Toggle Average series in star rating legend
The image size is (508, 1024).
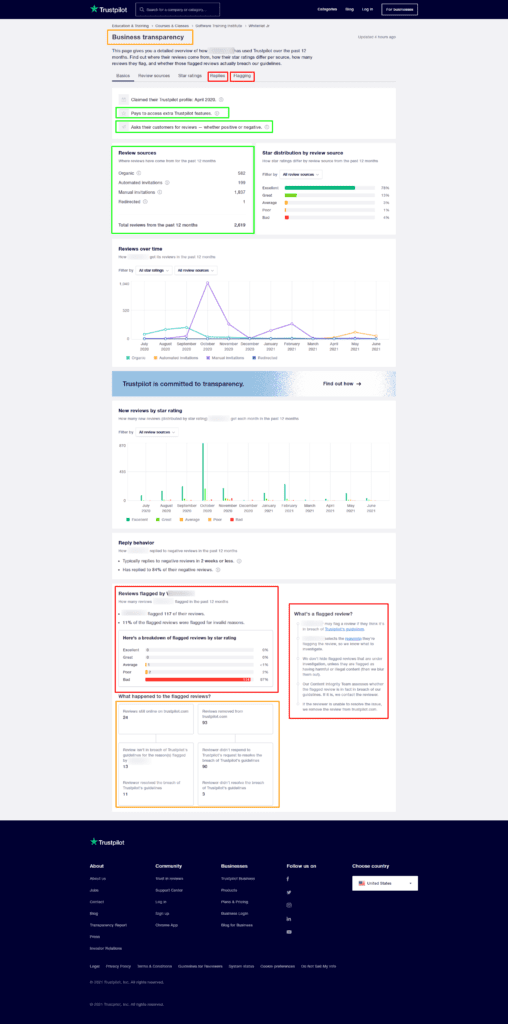pyautogui.click(x=191, y=519)
